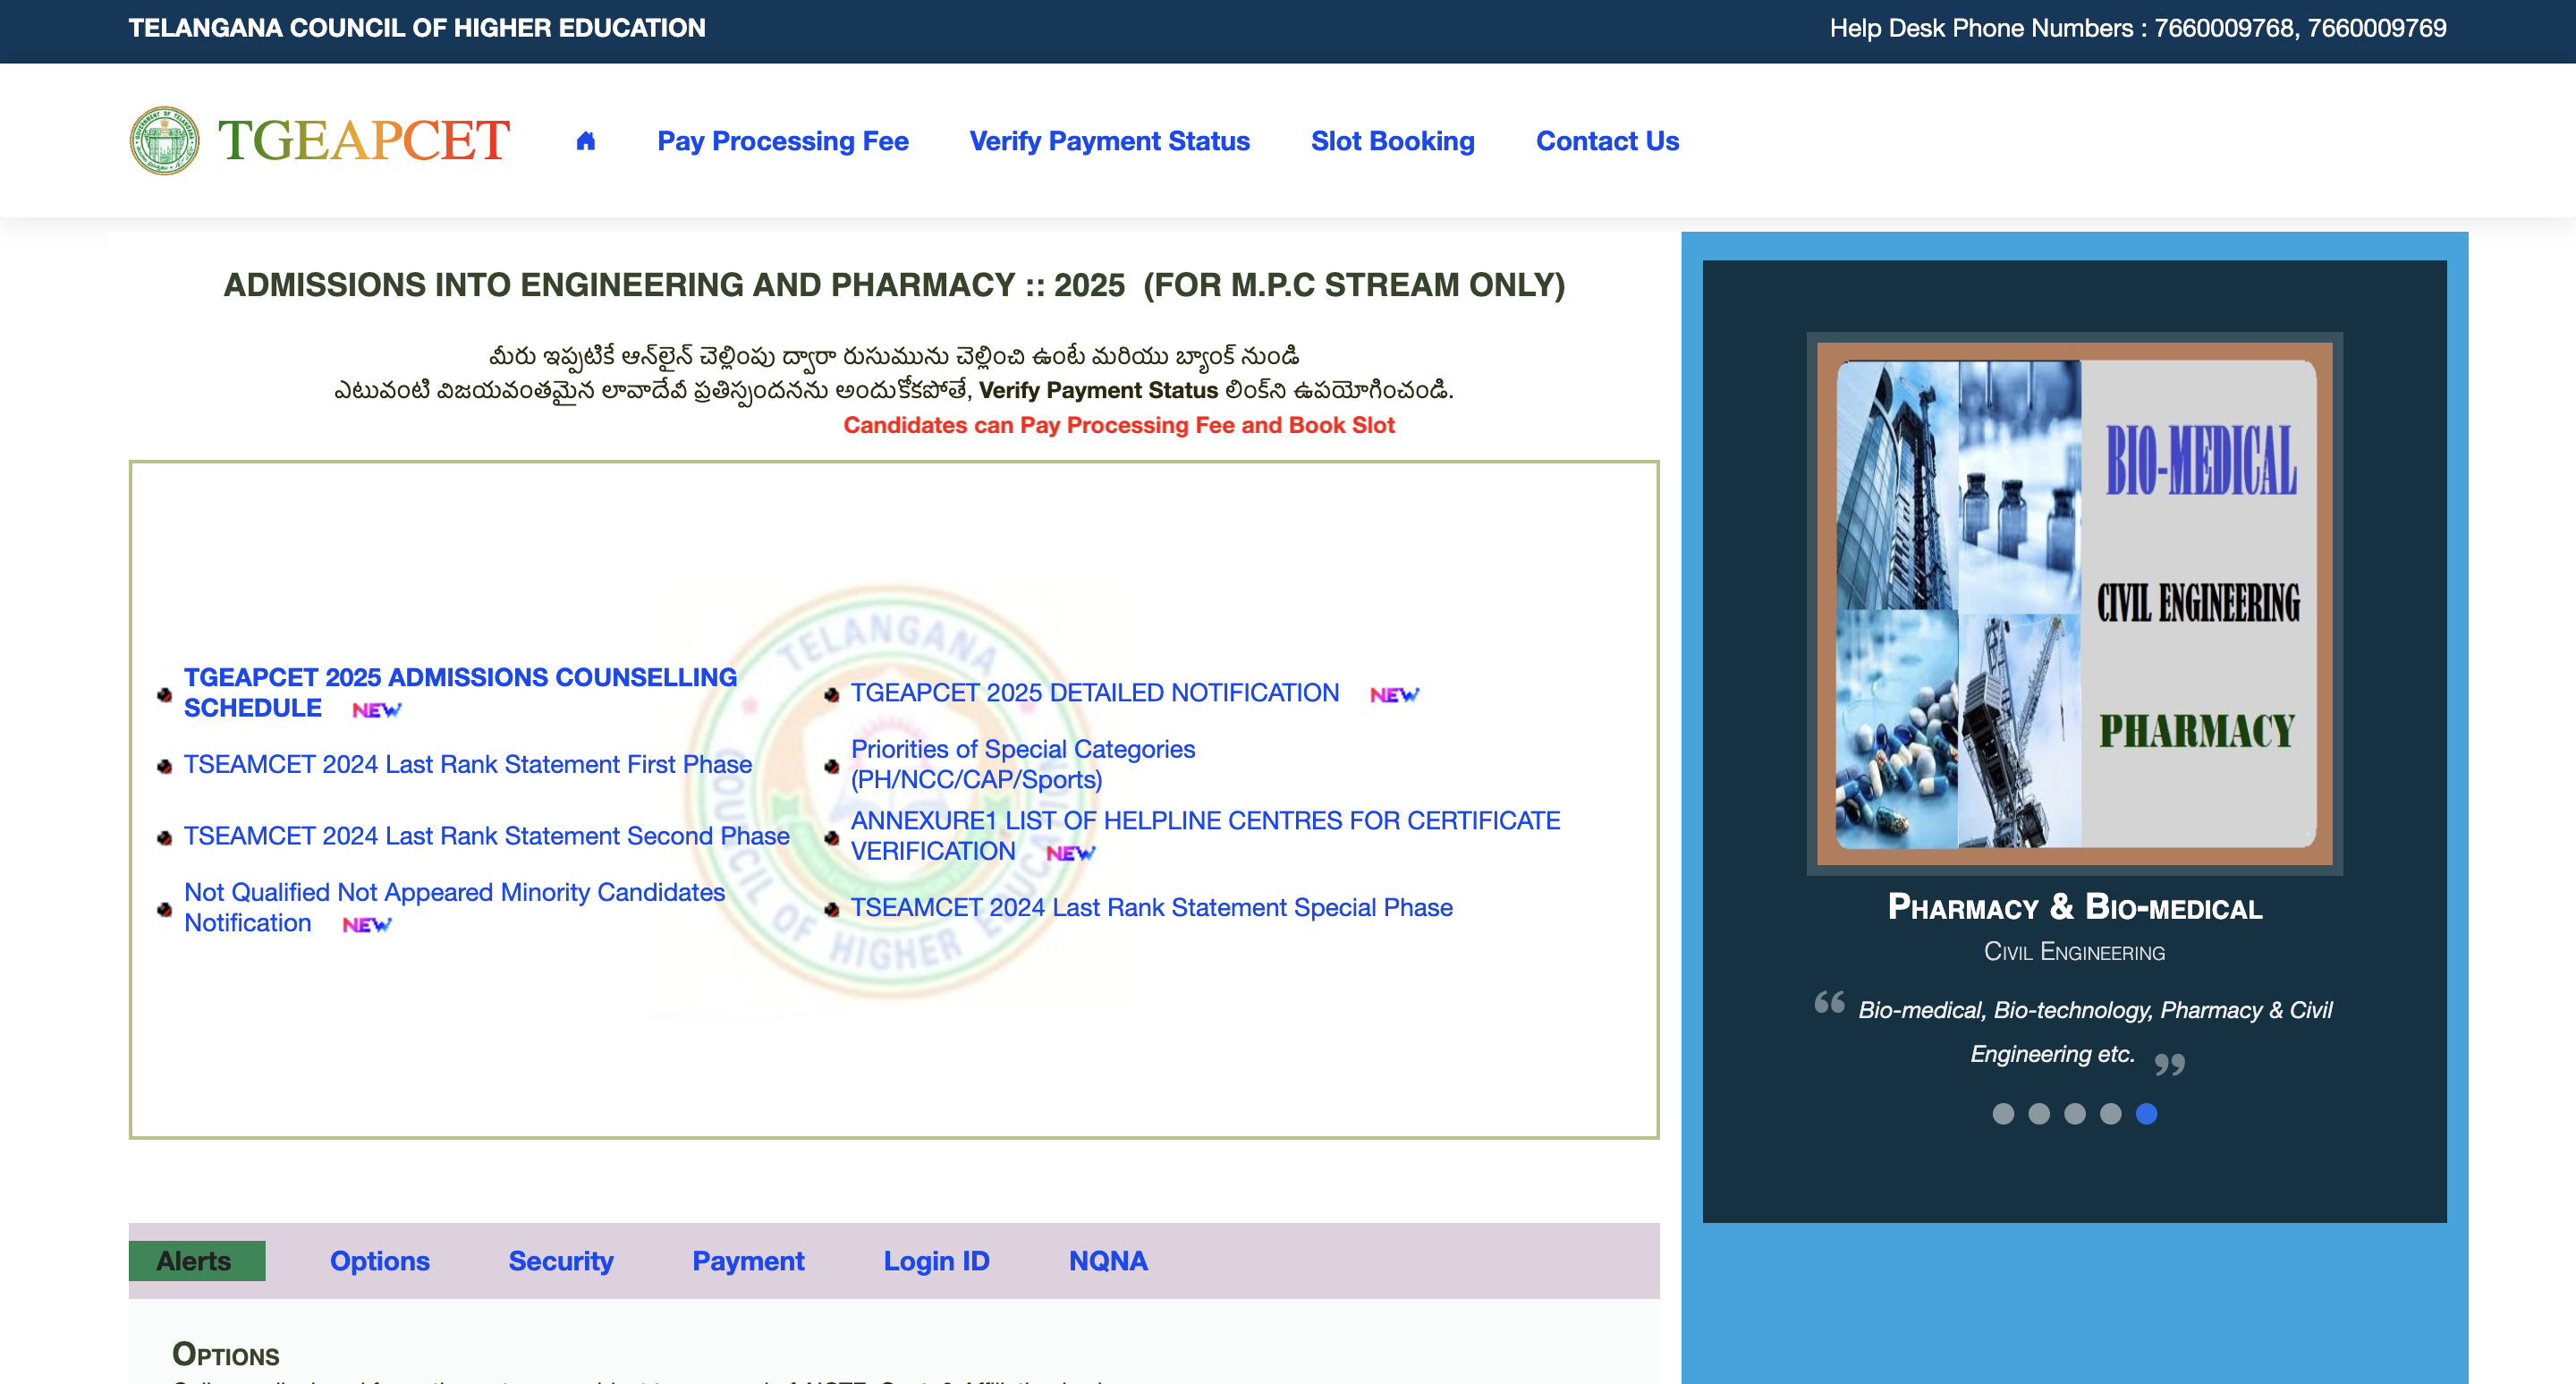This screenshot has width=2576, height=1384.
Task: Click 'Telangana Council of Higher Education' header text
Action: (417, 28)
